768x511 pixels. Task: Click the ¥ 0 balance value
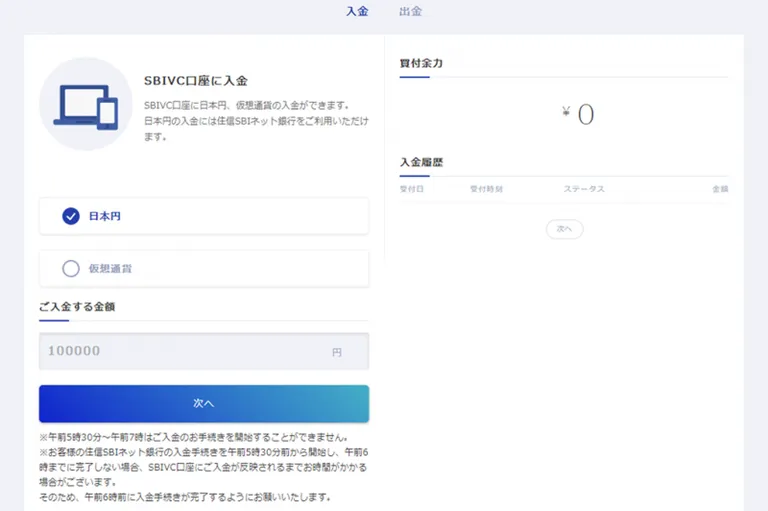click(x=578, y=114)
